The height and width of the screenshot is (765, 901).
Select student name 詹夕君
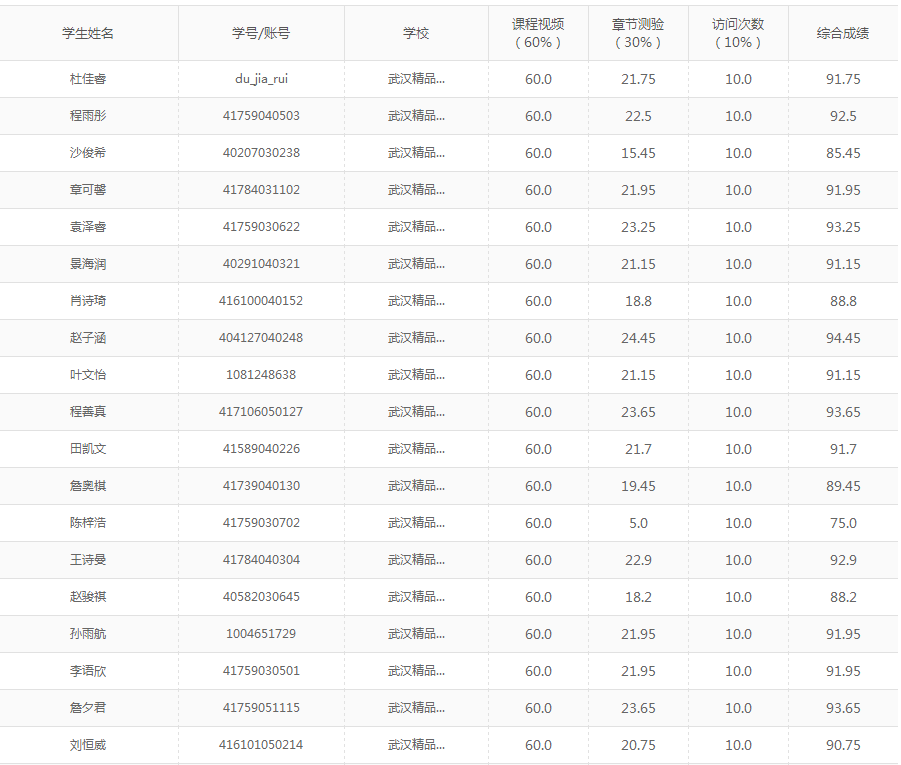pyautogui.click(x=88, y=708)
